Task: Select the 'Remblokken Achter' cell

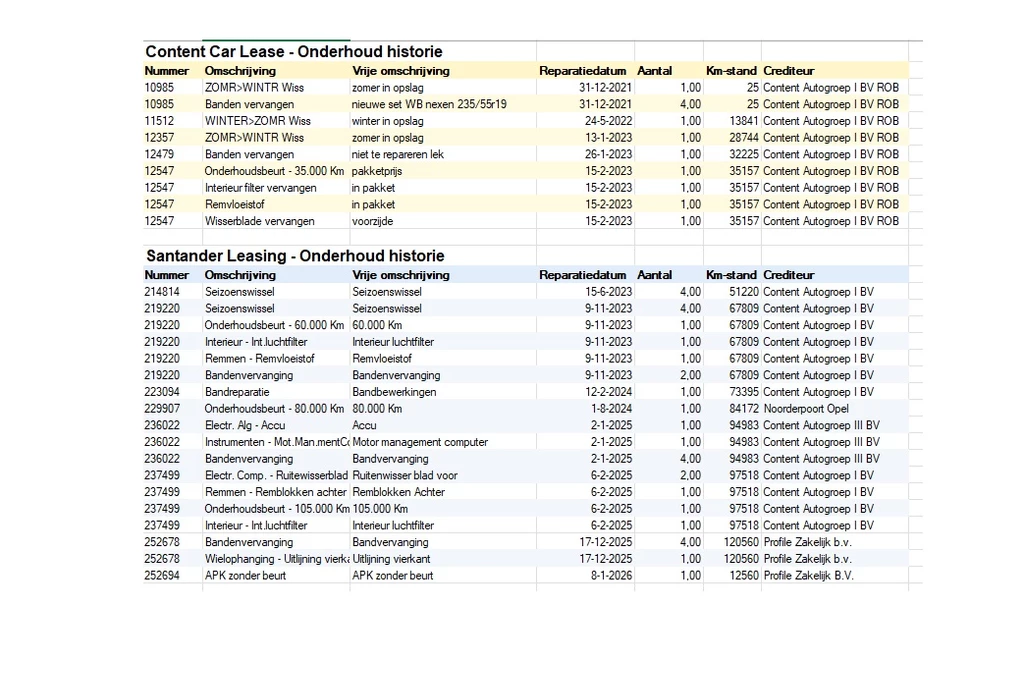Action: [x=398, y=492]
